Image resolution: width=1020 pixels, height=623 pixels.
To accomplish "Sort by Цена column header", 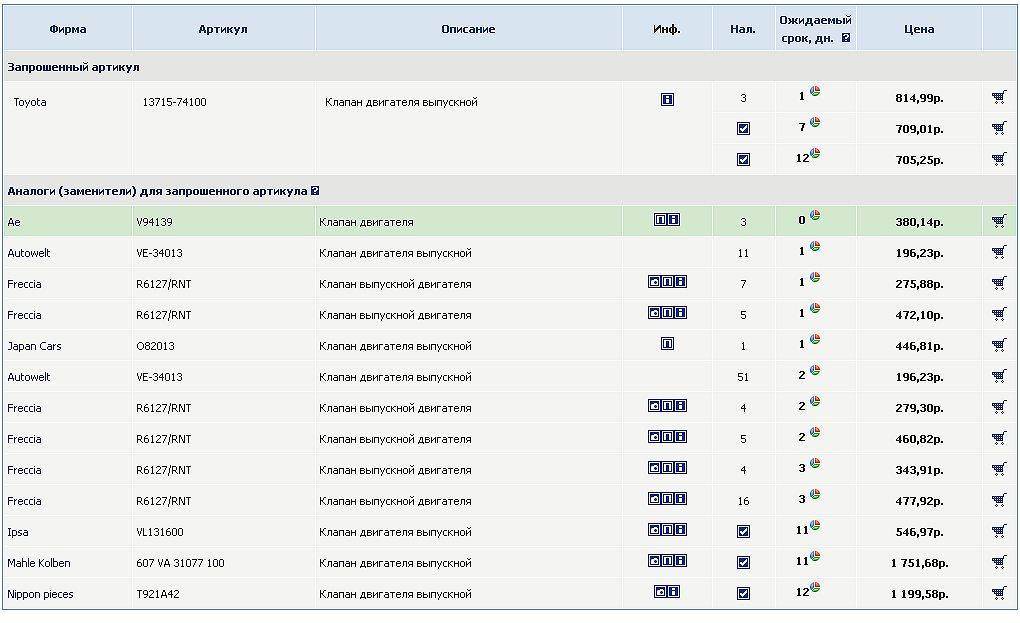I will pyautogui.click(x=918, y=29).
